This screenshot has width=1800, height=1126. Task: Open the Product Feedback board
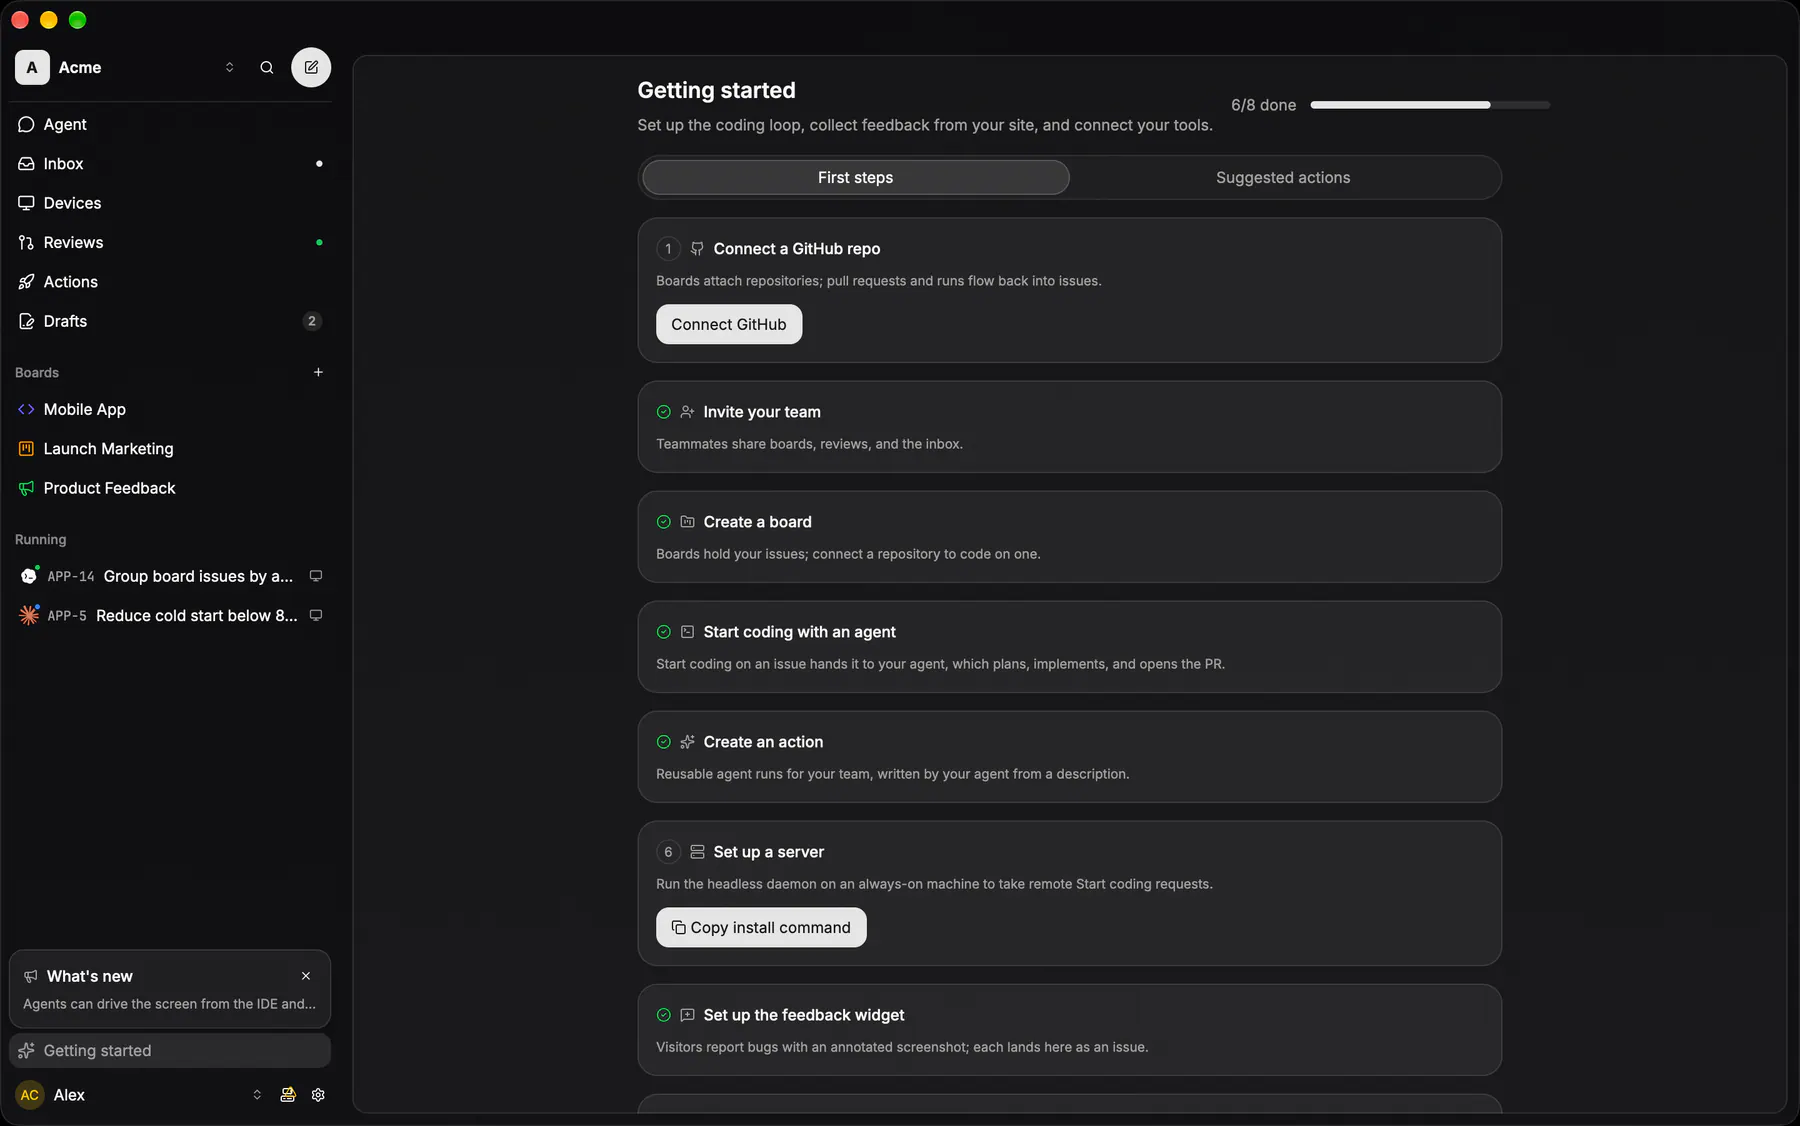coord(170,488)
